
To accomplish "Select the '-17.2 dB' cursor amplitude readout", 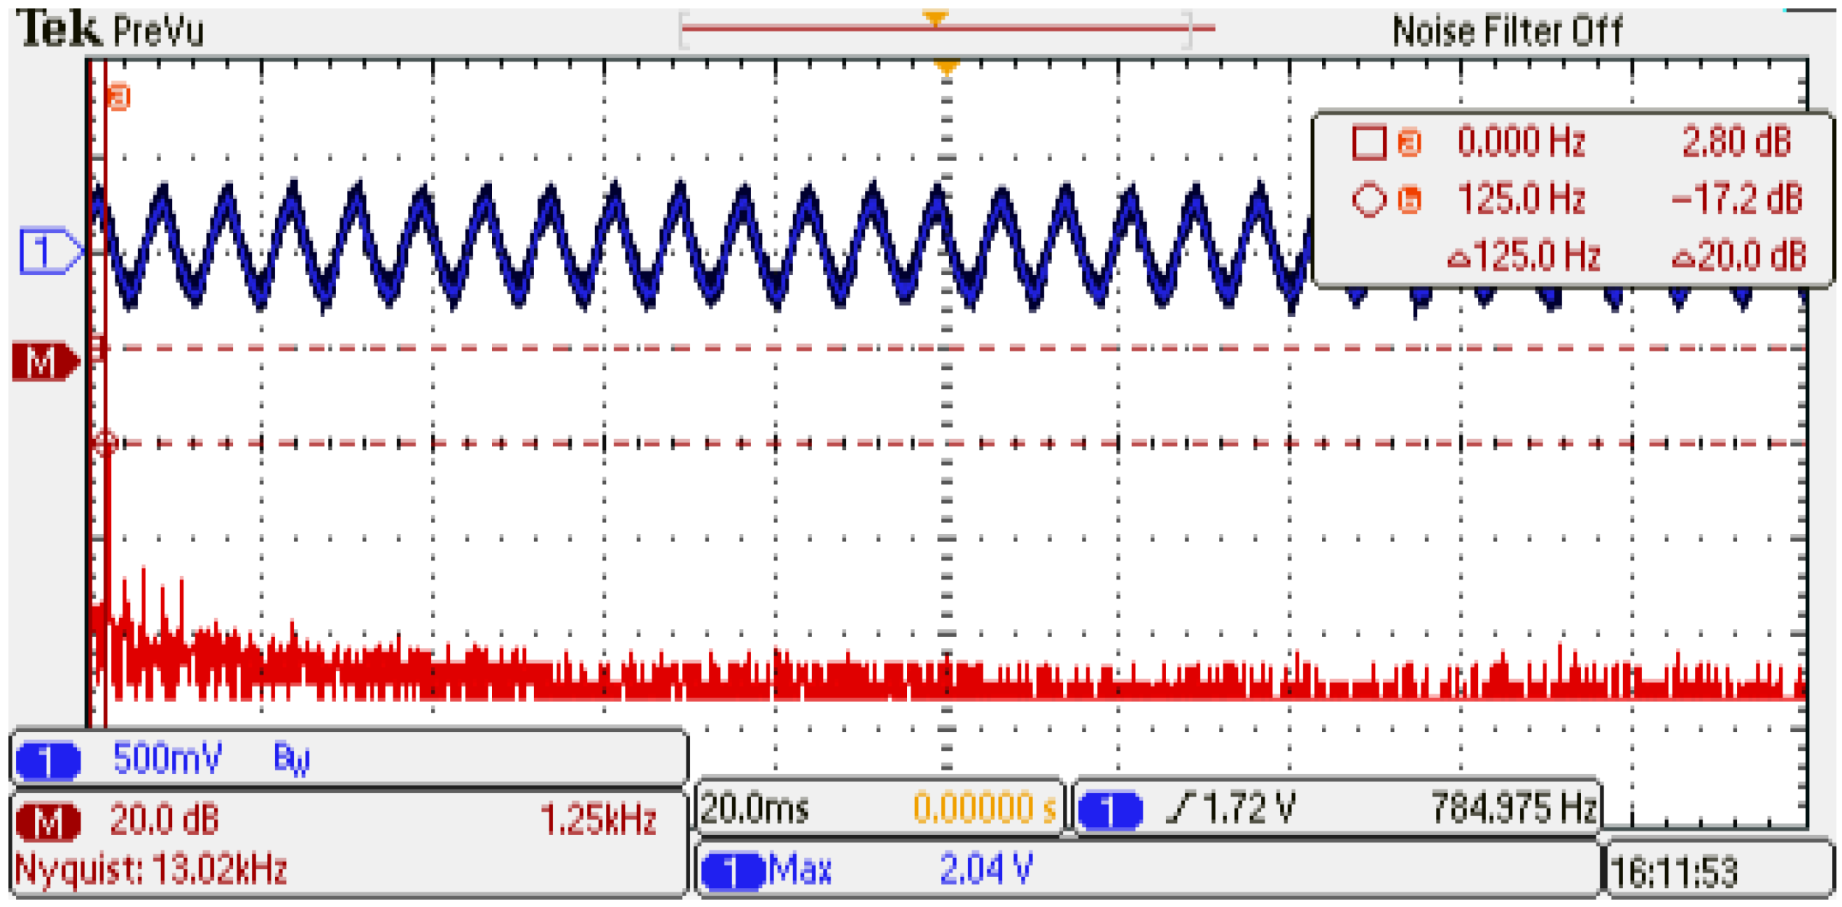I will [1736, 199].
